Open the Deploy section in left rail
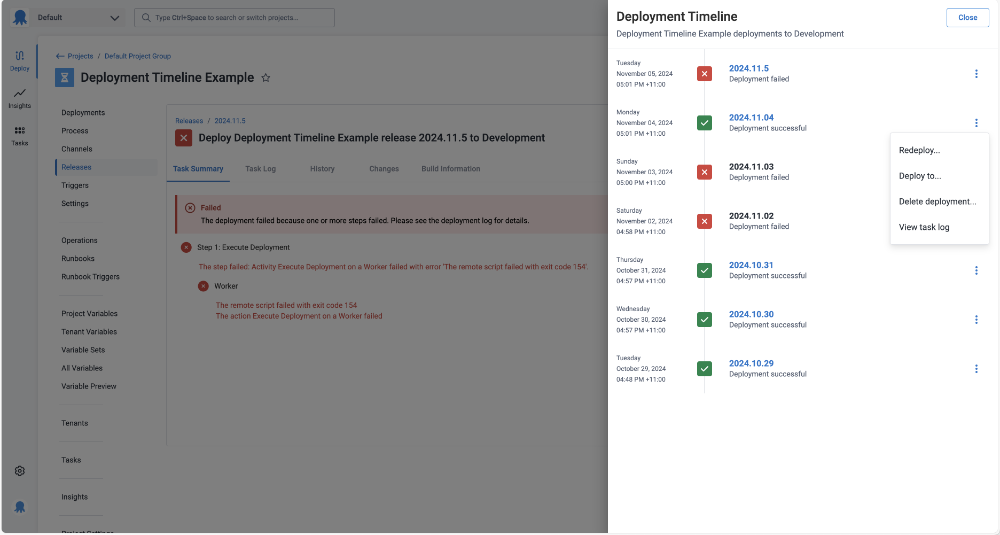This screenshot has height=535, width=1000. tap(19, 61)
